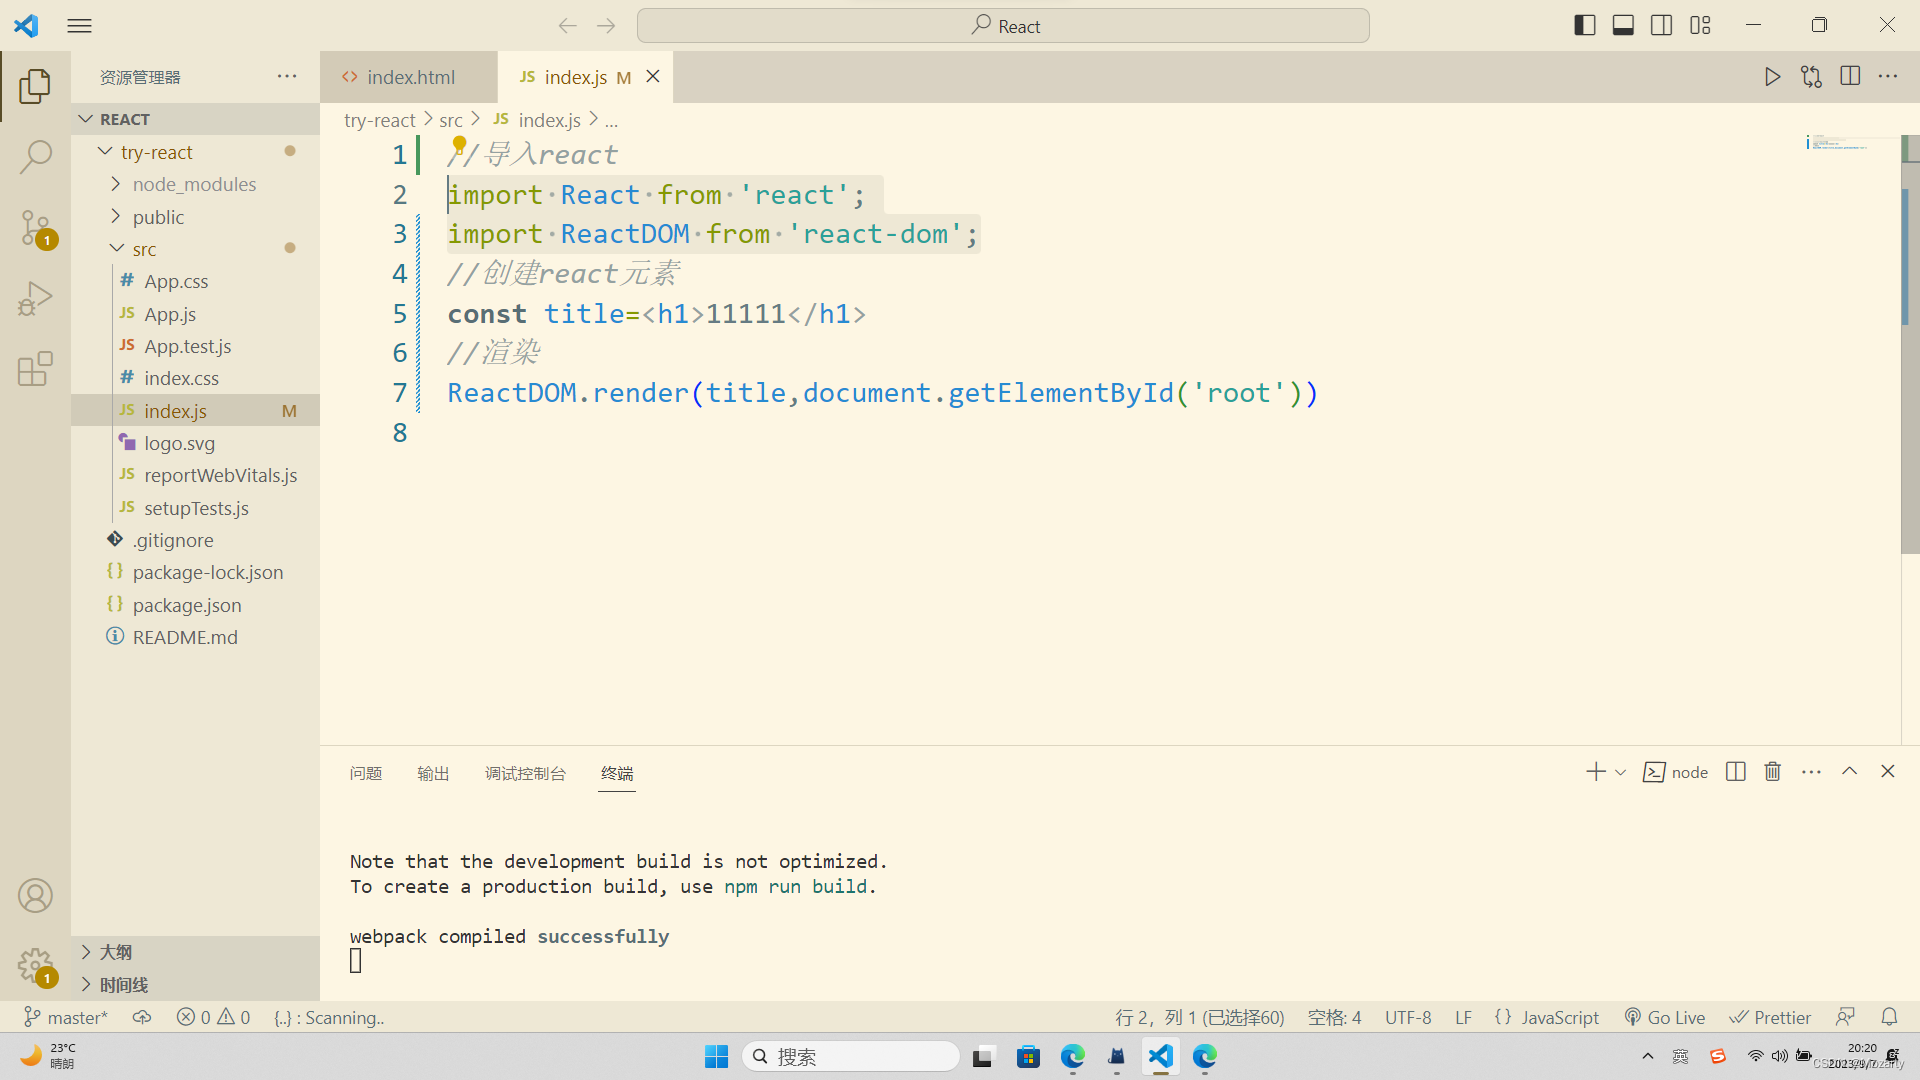Open editor more actions ellipsis
1920x1080 pixels.
[x=1888, y=77]
